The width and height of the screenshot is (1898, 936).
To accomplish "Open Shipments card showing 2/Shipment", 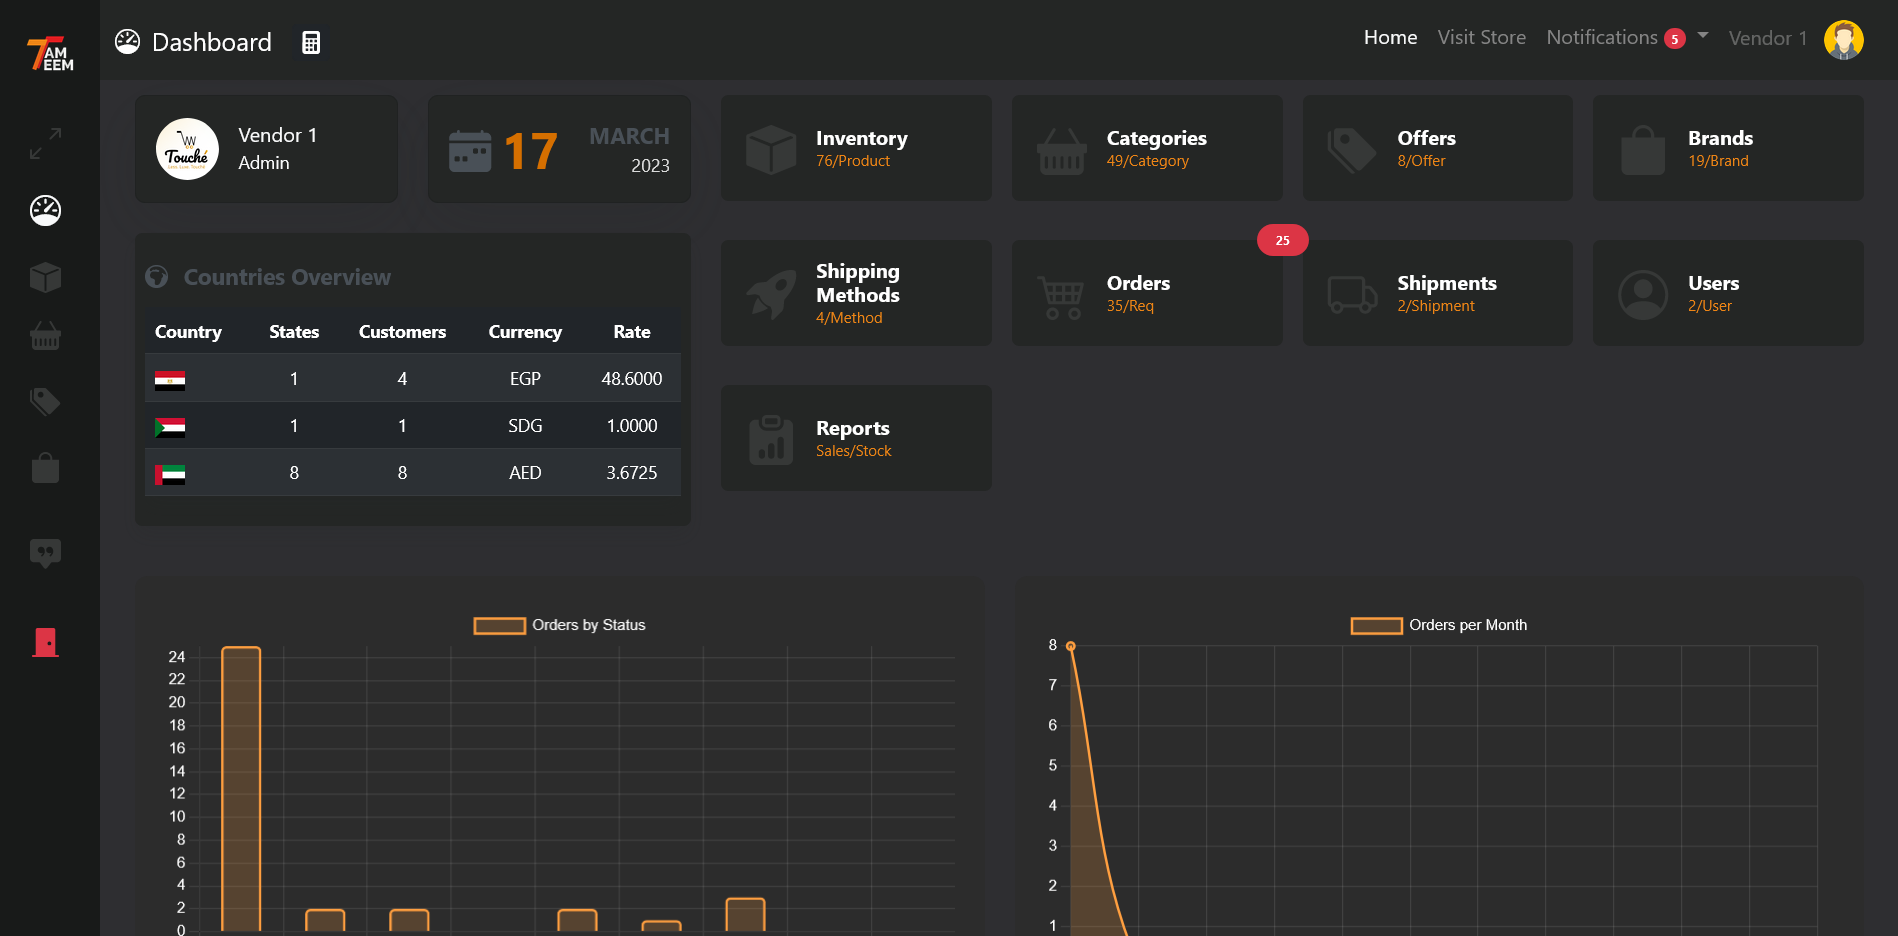I will tap(1437, 292).
